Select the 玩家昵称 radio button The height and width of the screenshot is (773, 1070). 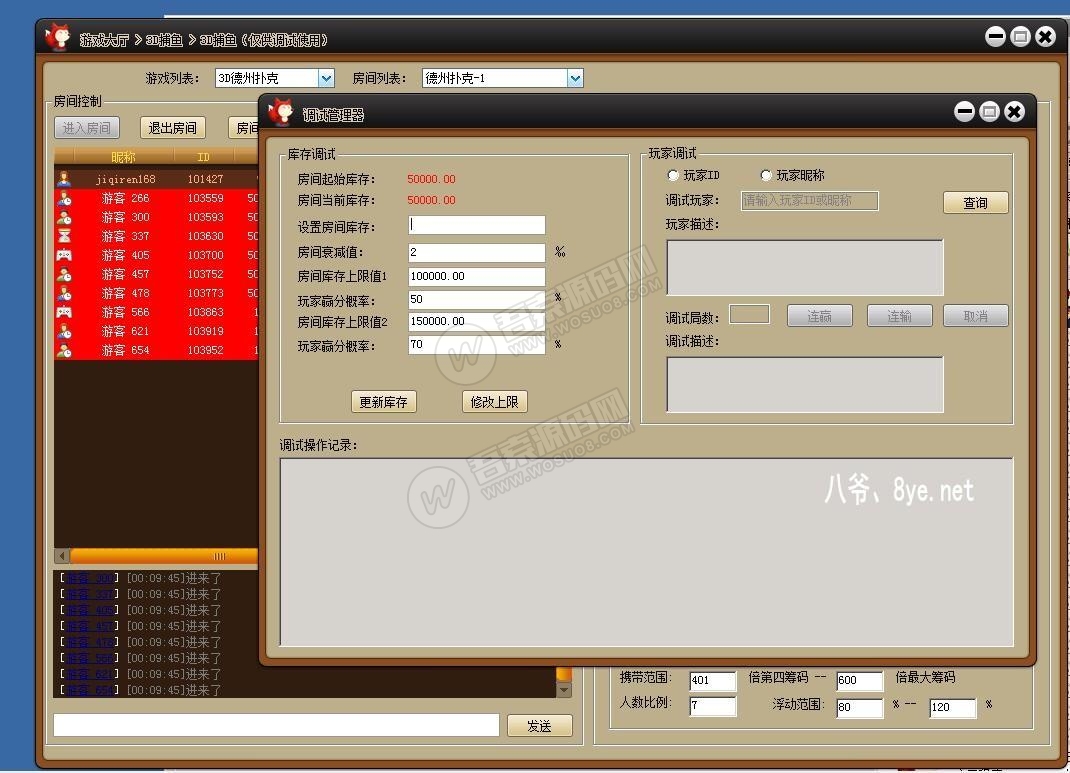pos(766,175)
